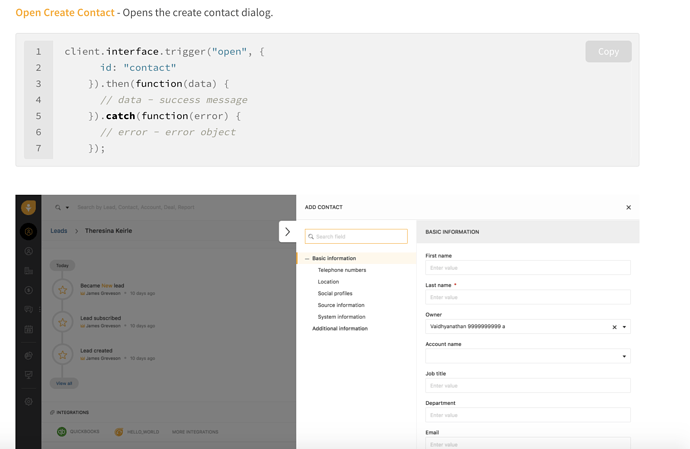This screenshot has height=449, width=690.
Task: Click into the First name field
Action: click(528, 268)
